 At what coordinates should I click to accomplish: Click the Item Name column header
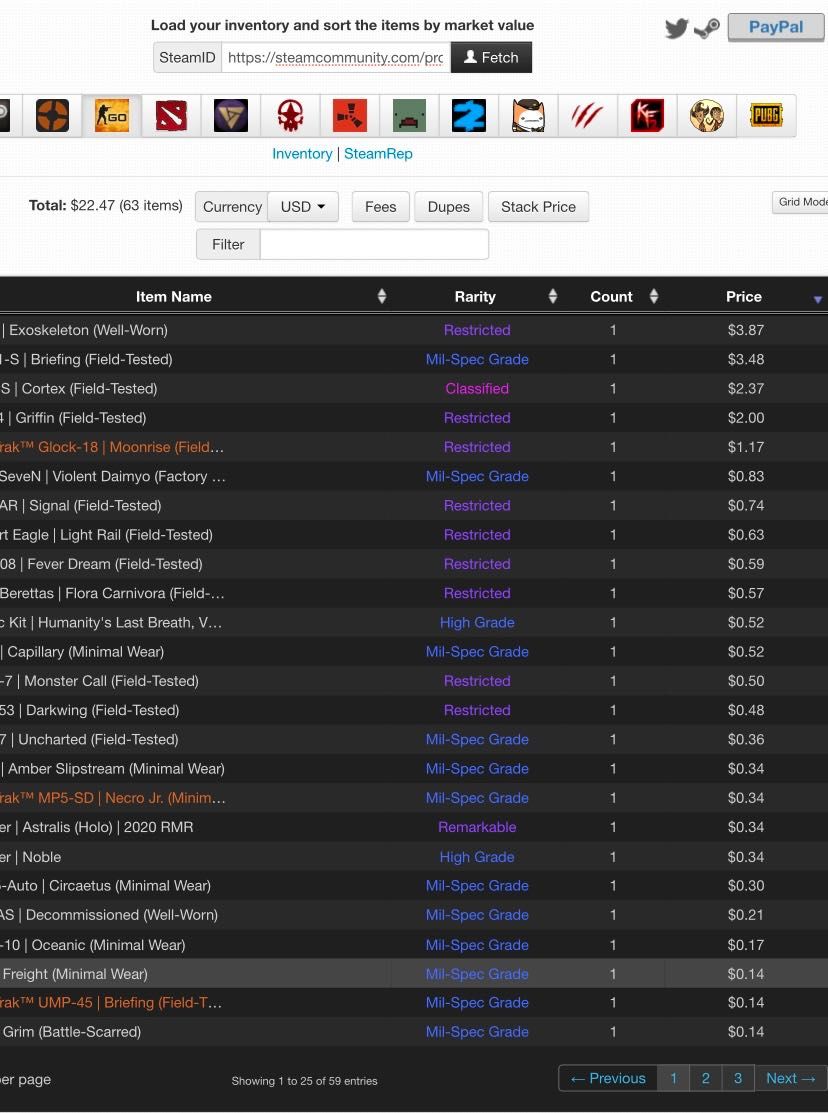[x=174, y=297]
